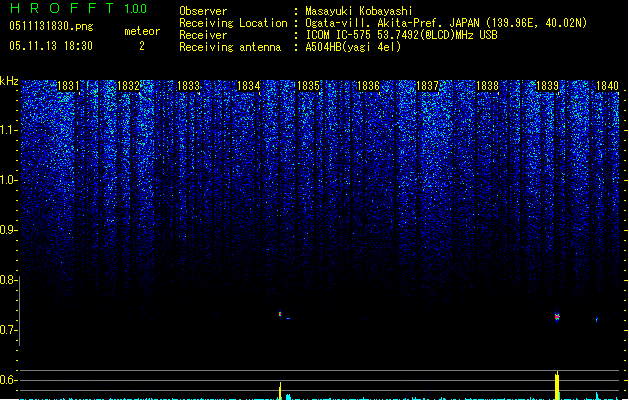
Task: Click the 1.1 kHz axis label
Action: pyautogui.click(x=8, y=130)
